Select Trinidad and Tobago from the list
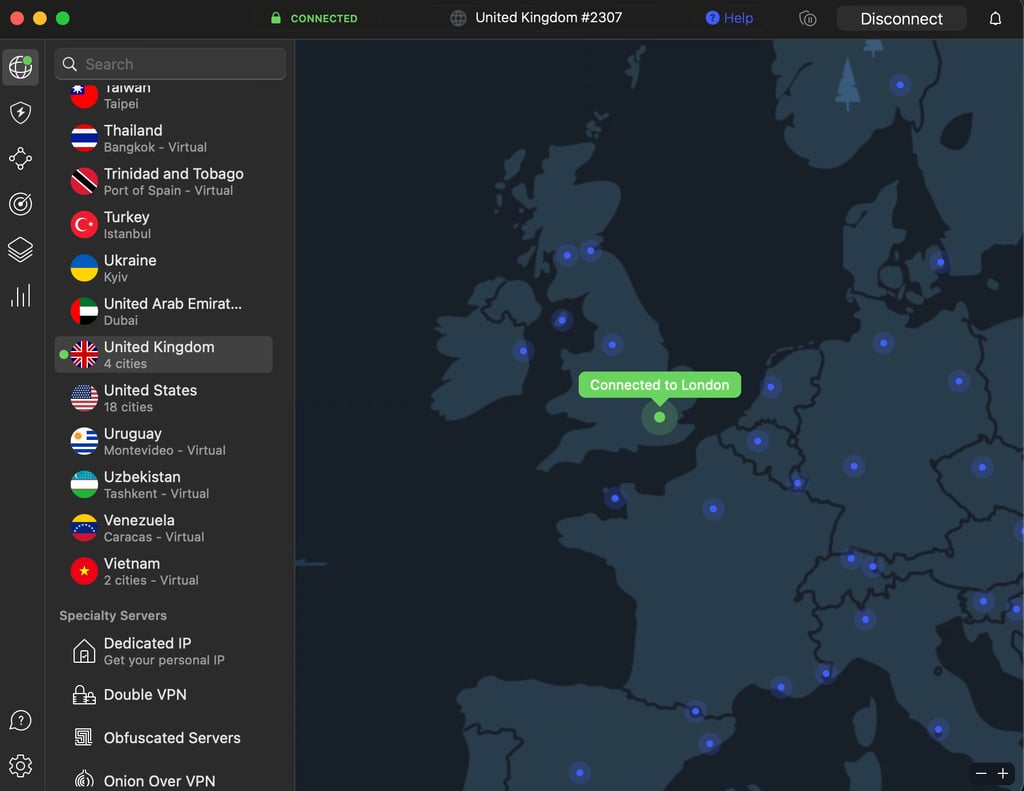The image size is (1024, 791). click(x=164, y=182)
